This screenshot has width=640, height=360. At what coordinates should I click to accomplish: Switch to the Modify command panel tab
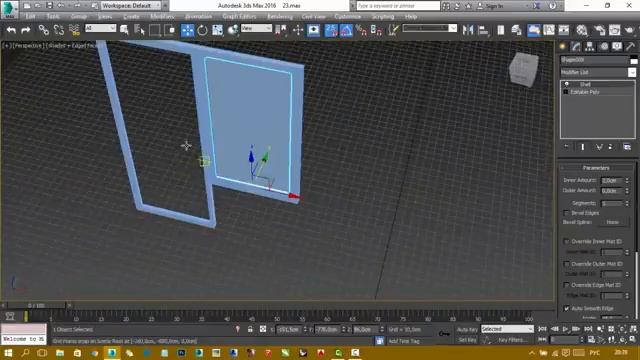click(576, 47)
